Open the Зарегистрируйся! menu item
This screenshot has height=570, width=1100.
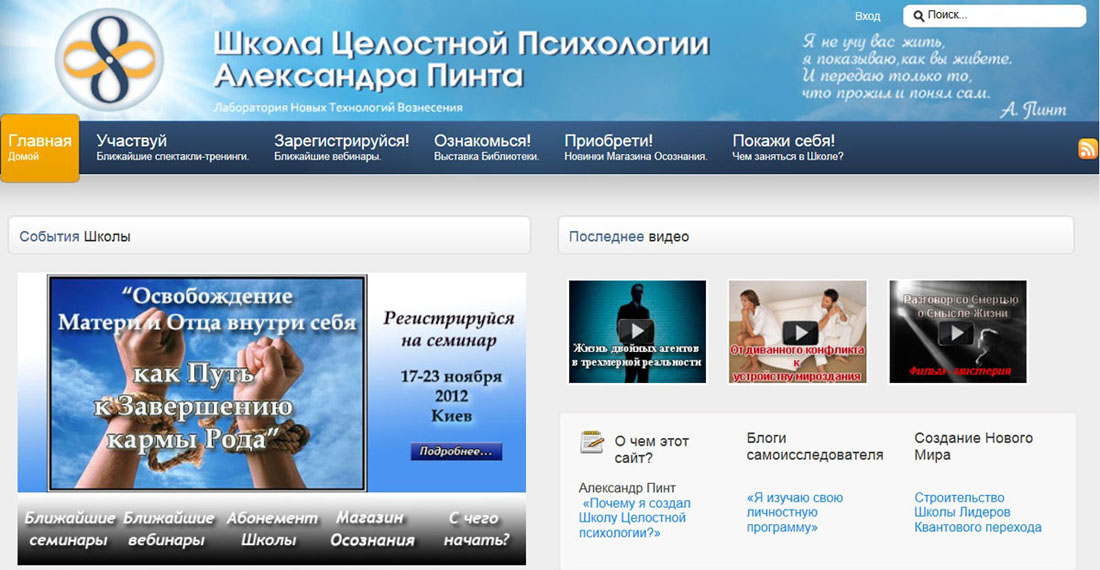342,147
